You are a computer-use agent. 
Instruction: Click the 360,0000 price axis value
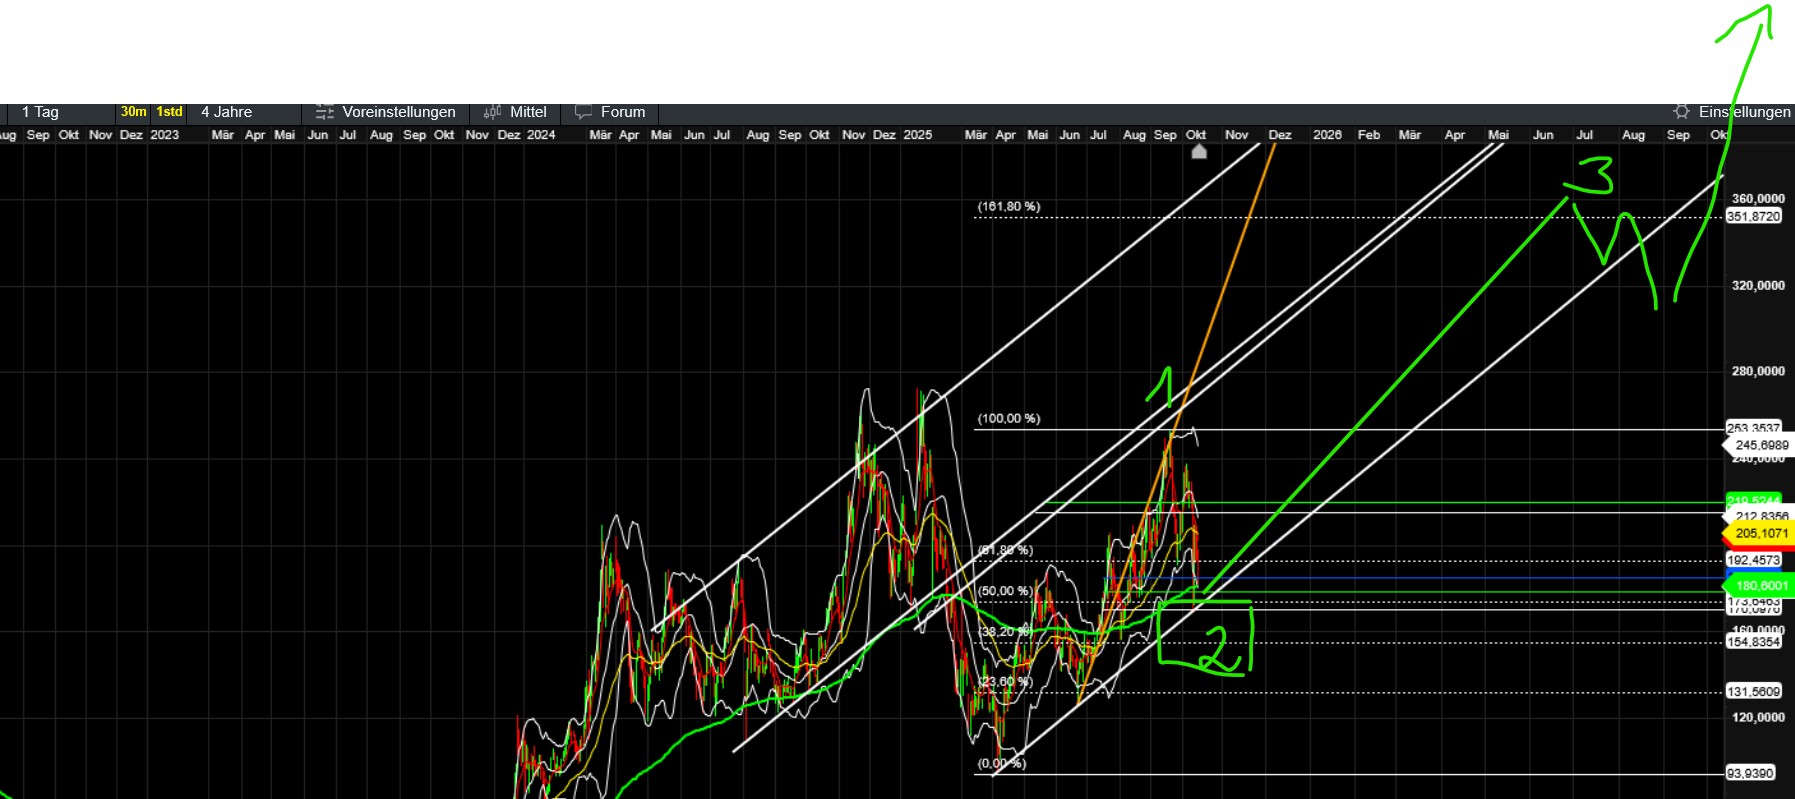tap(1758, 199)
